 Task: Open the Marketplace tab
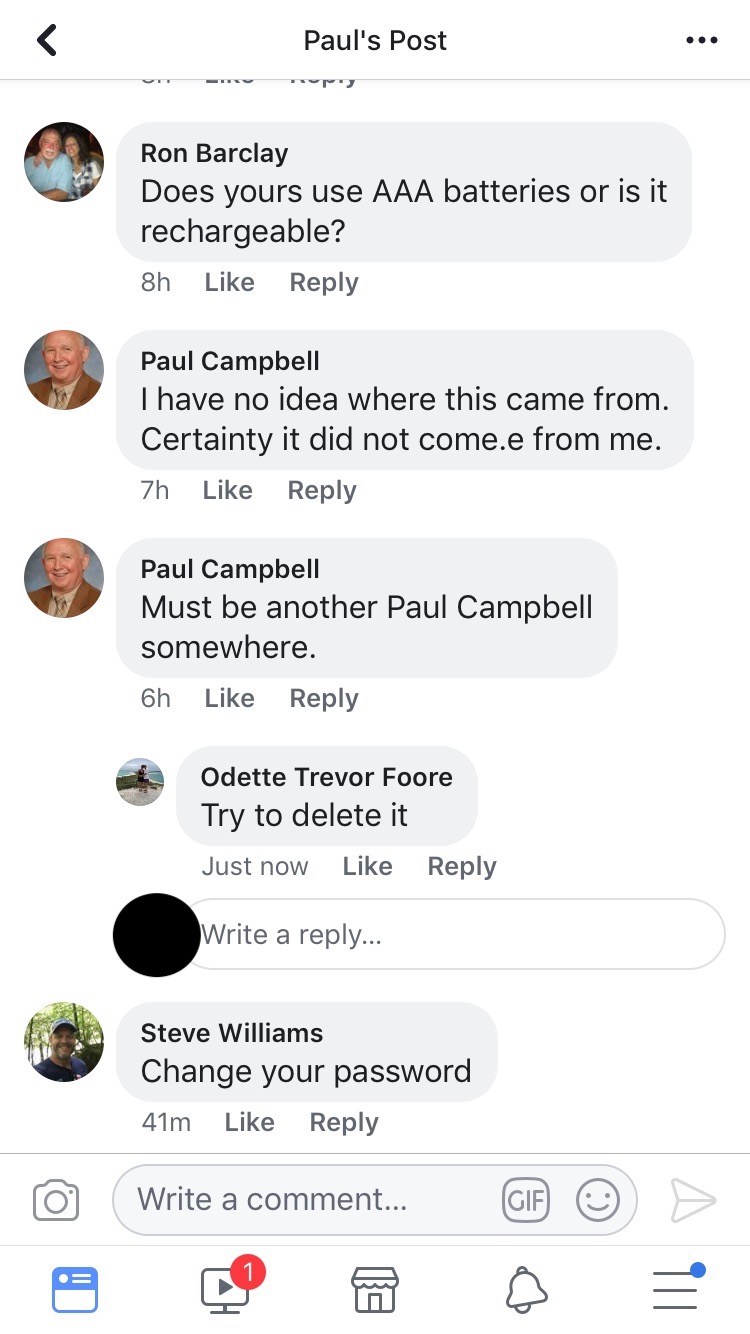click(x=375, y=1290)
